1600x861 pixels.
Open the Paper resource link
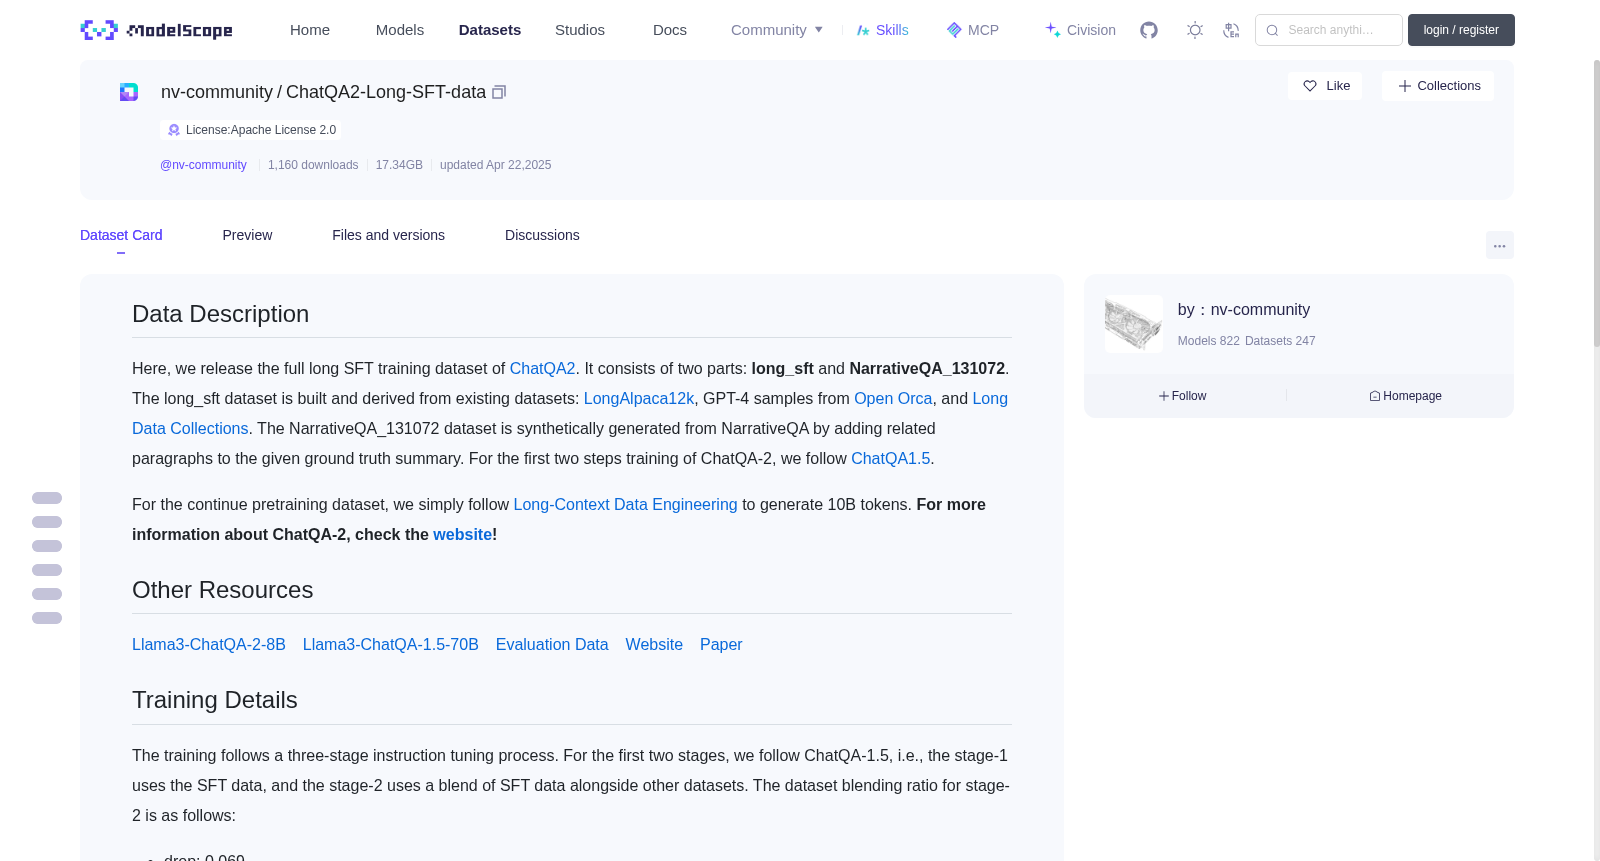click(721, 645)
